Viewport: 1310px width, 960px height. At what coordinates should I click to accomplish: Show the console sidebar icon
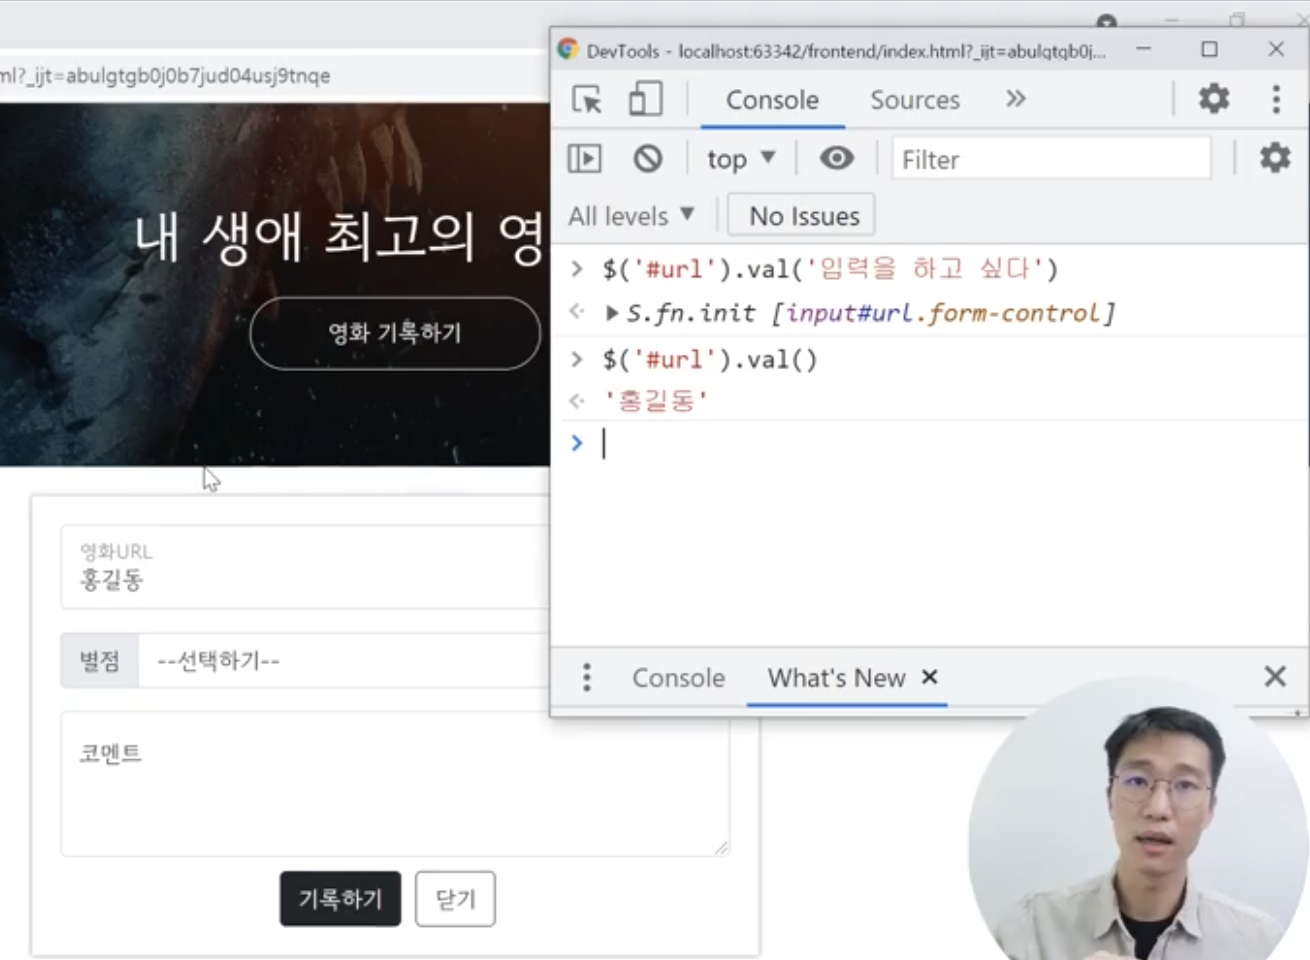pos(585,158)
